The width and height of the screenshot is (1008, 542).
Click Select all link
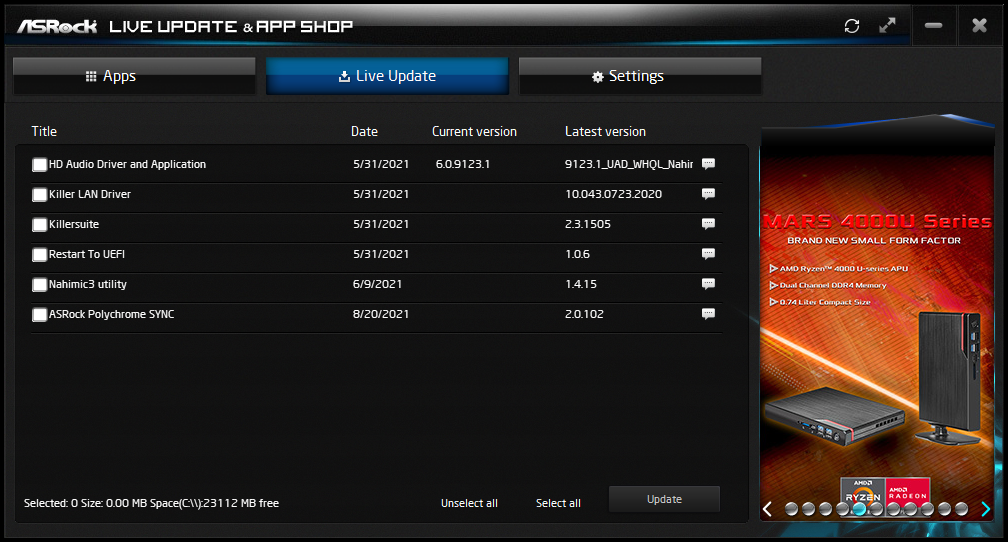558,503
